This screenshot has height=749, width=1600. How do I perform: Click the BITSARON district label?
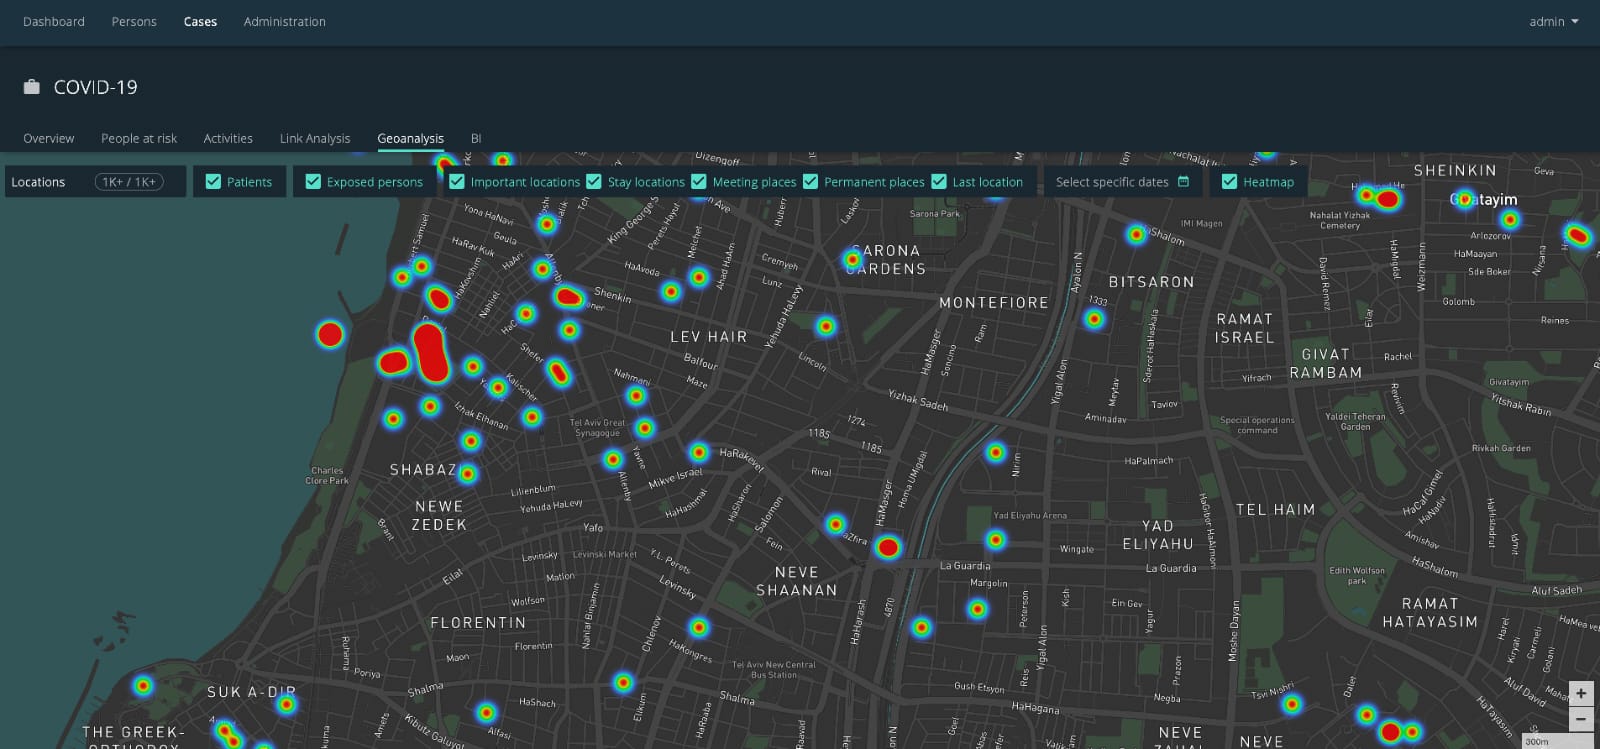click(1151, 282)
